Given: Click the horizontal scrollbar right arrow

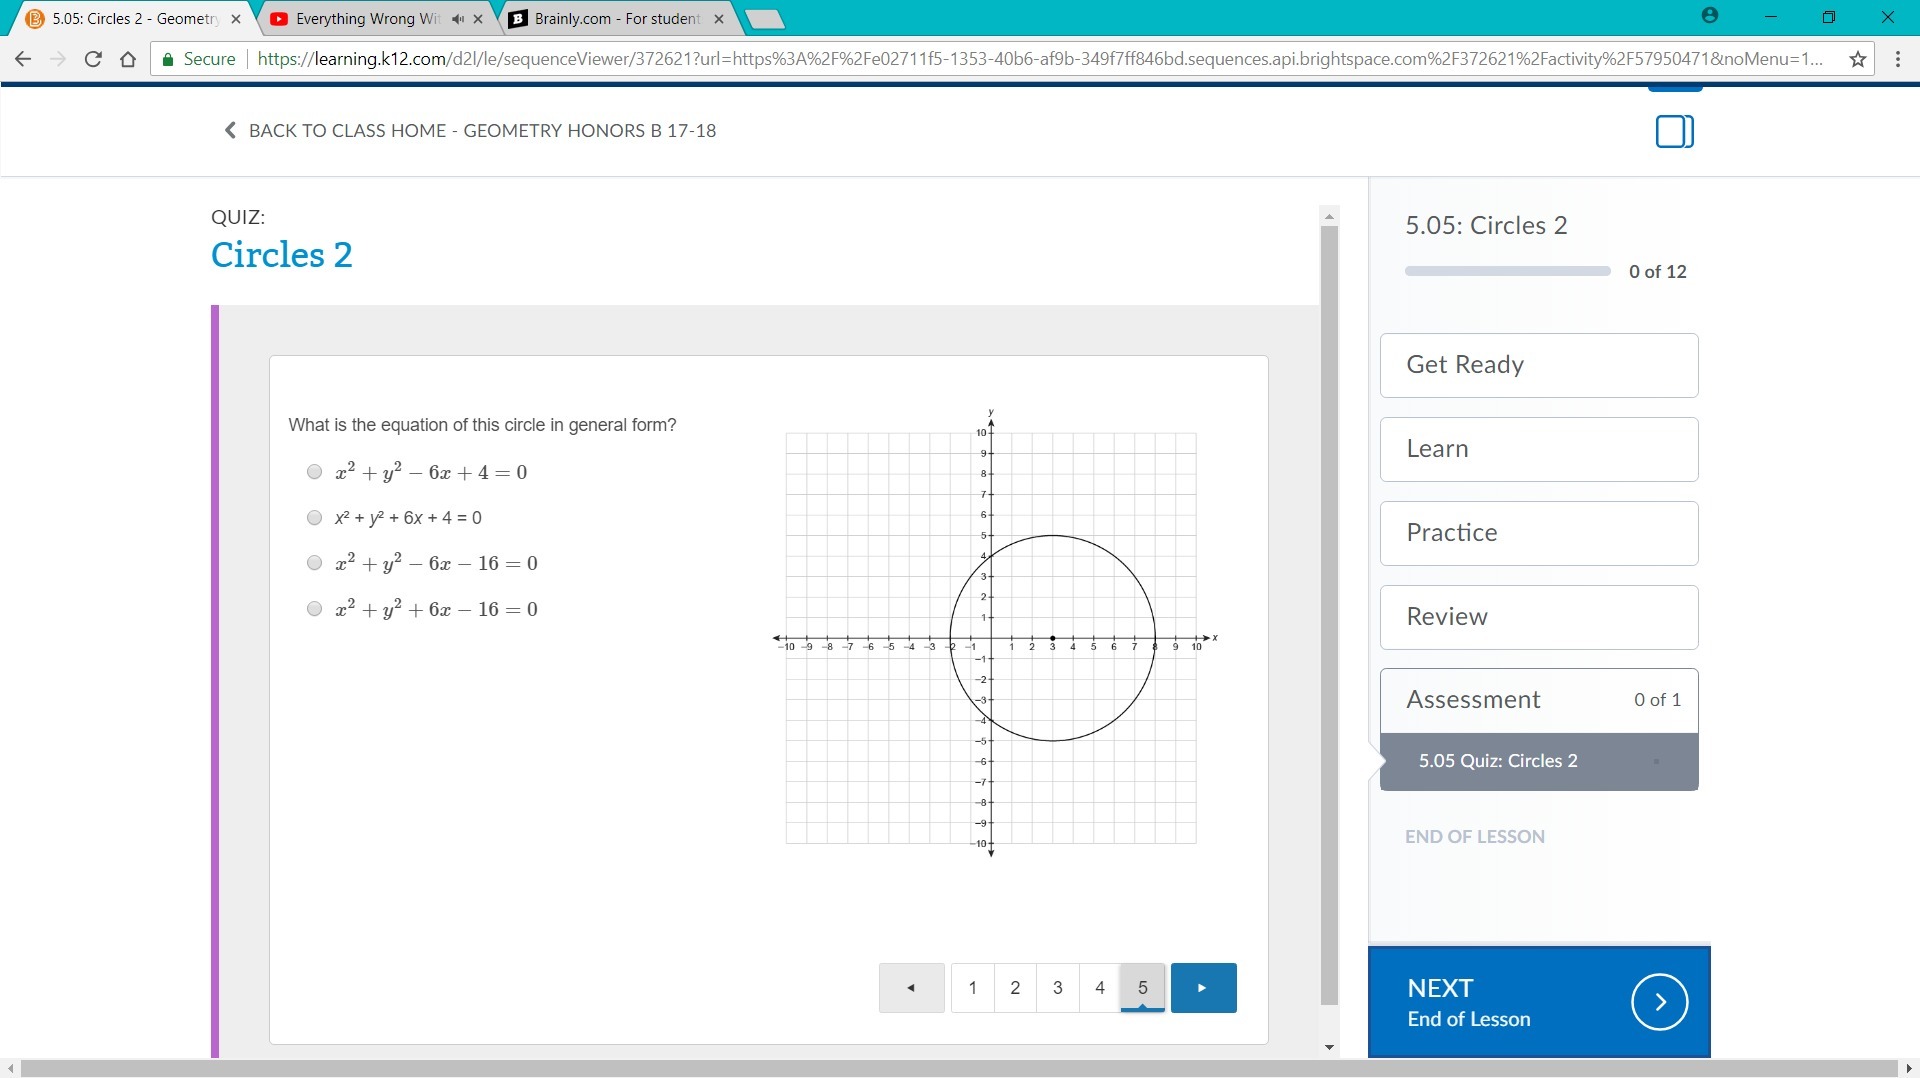Looking at the screenshot, I should pyautogui.click(x=1909, y=1069).
